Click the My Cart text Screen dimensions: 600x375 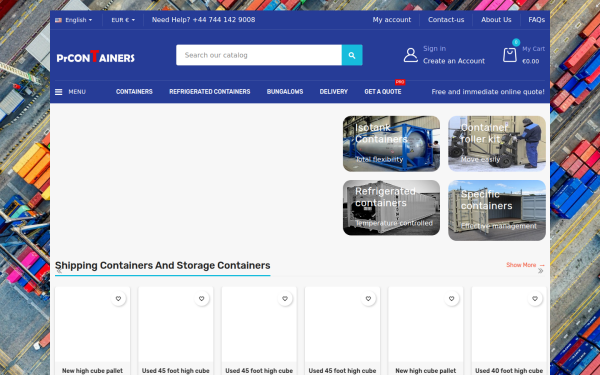533,49
